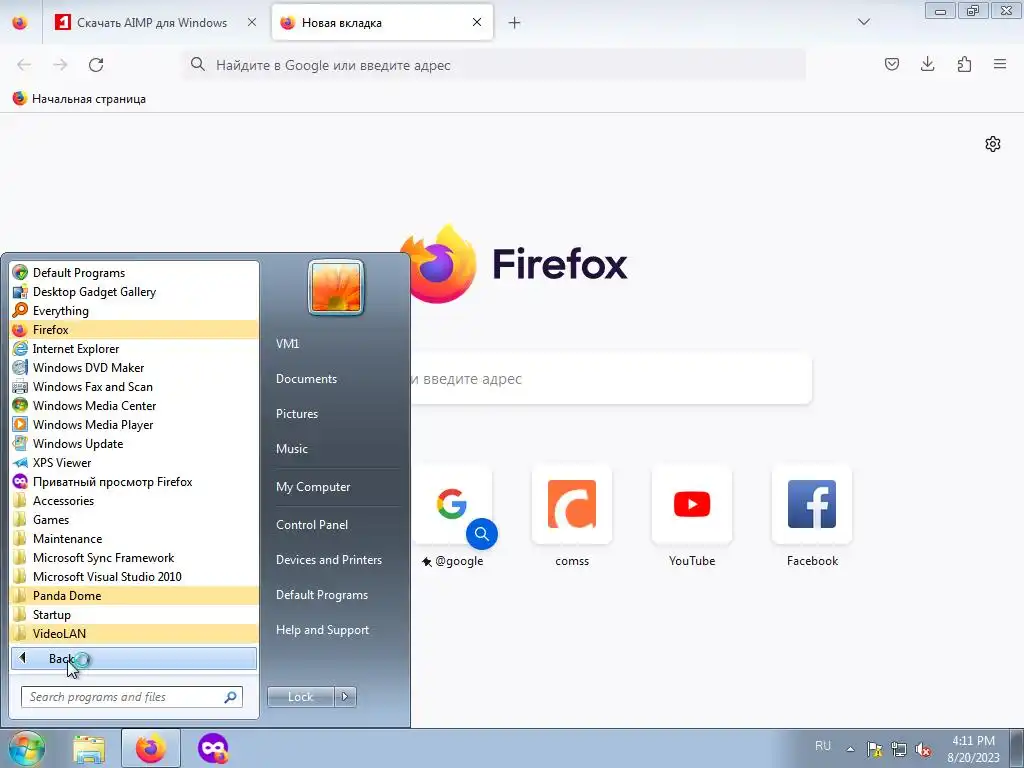Open Save to Pocket
This screenshot has width=1024, height=768.
[891, 64]
